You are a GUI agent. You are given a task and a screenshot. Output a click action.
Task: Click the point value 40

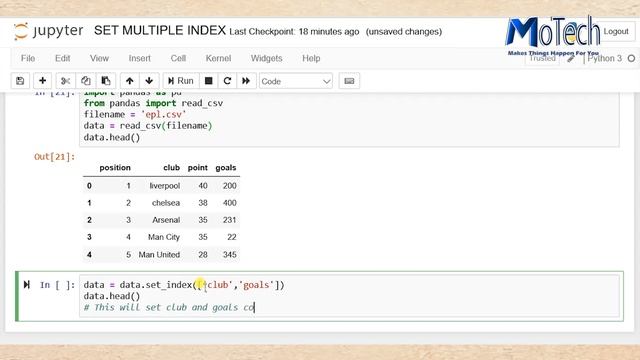pyautogui.click(x=203, y=186)
